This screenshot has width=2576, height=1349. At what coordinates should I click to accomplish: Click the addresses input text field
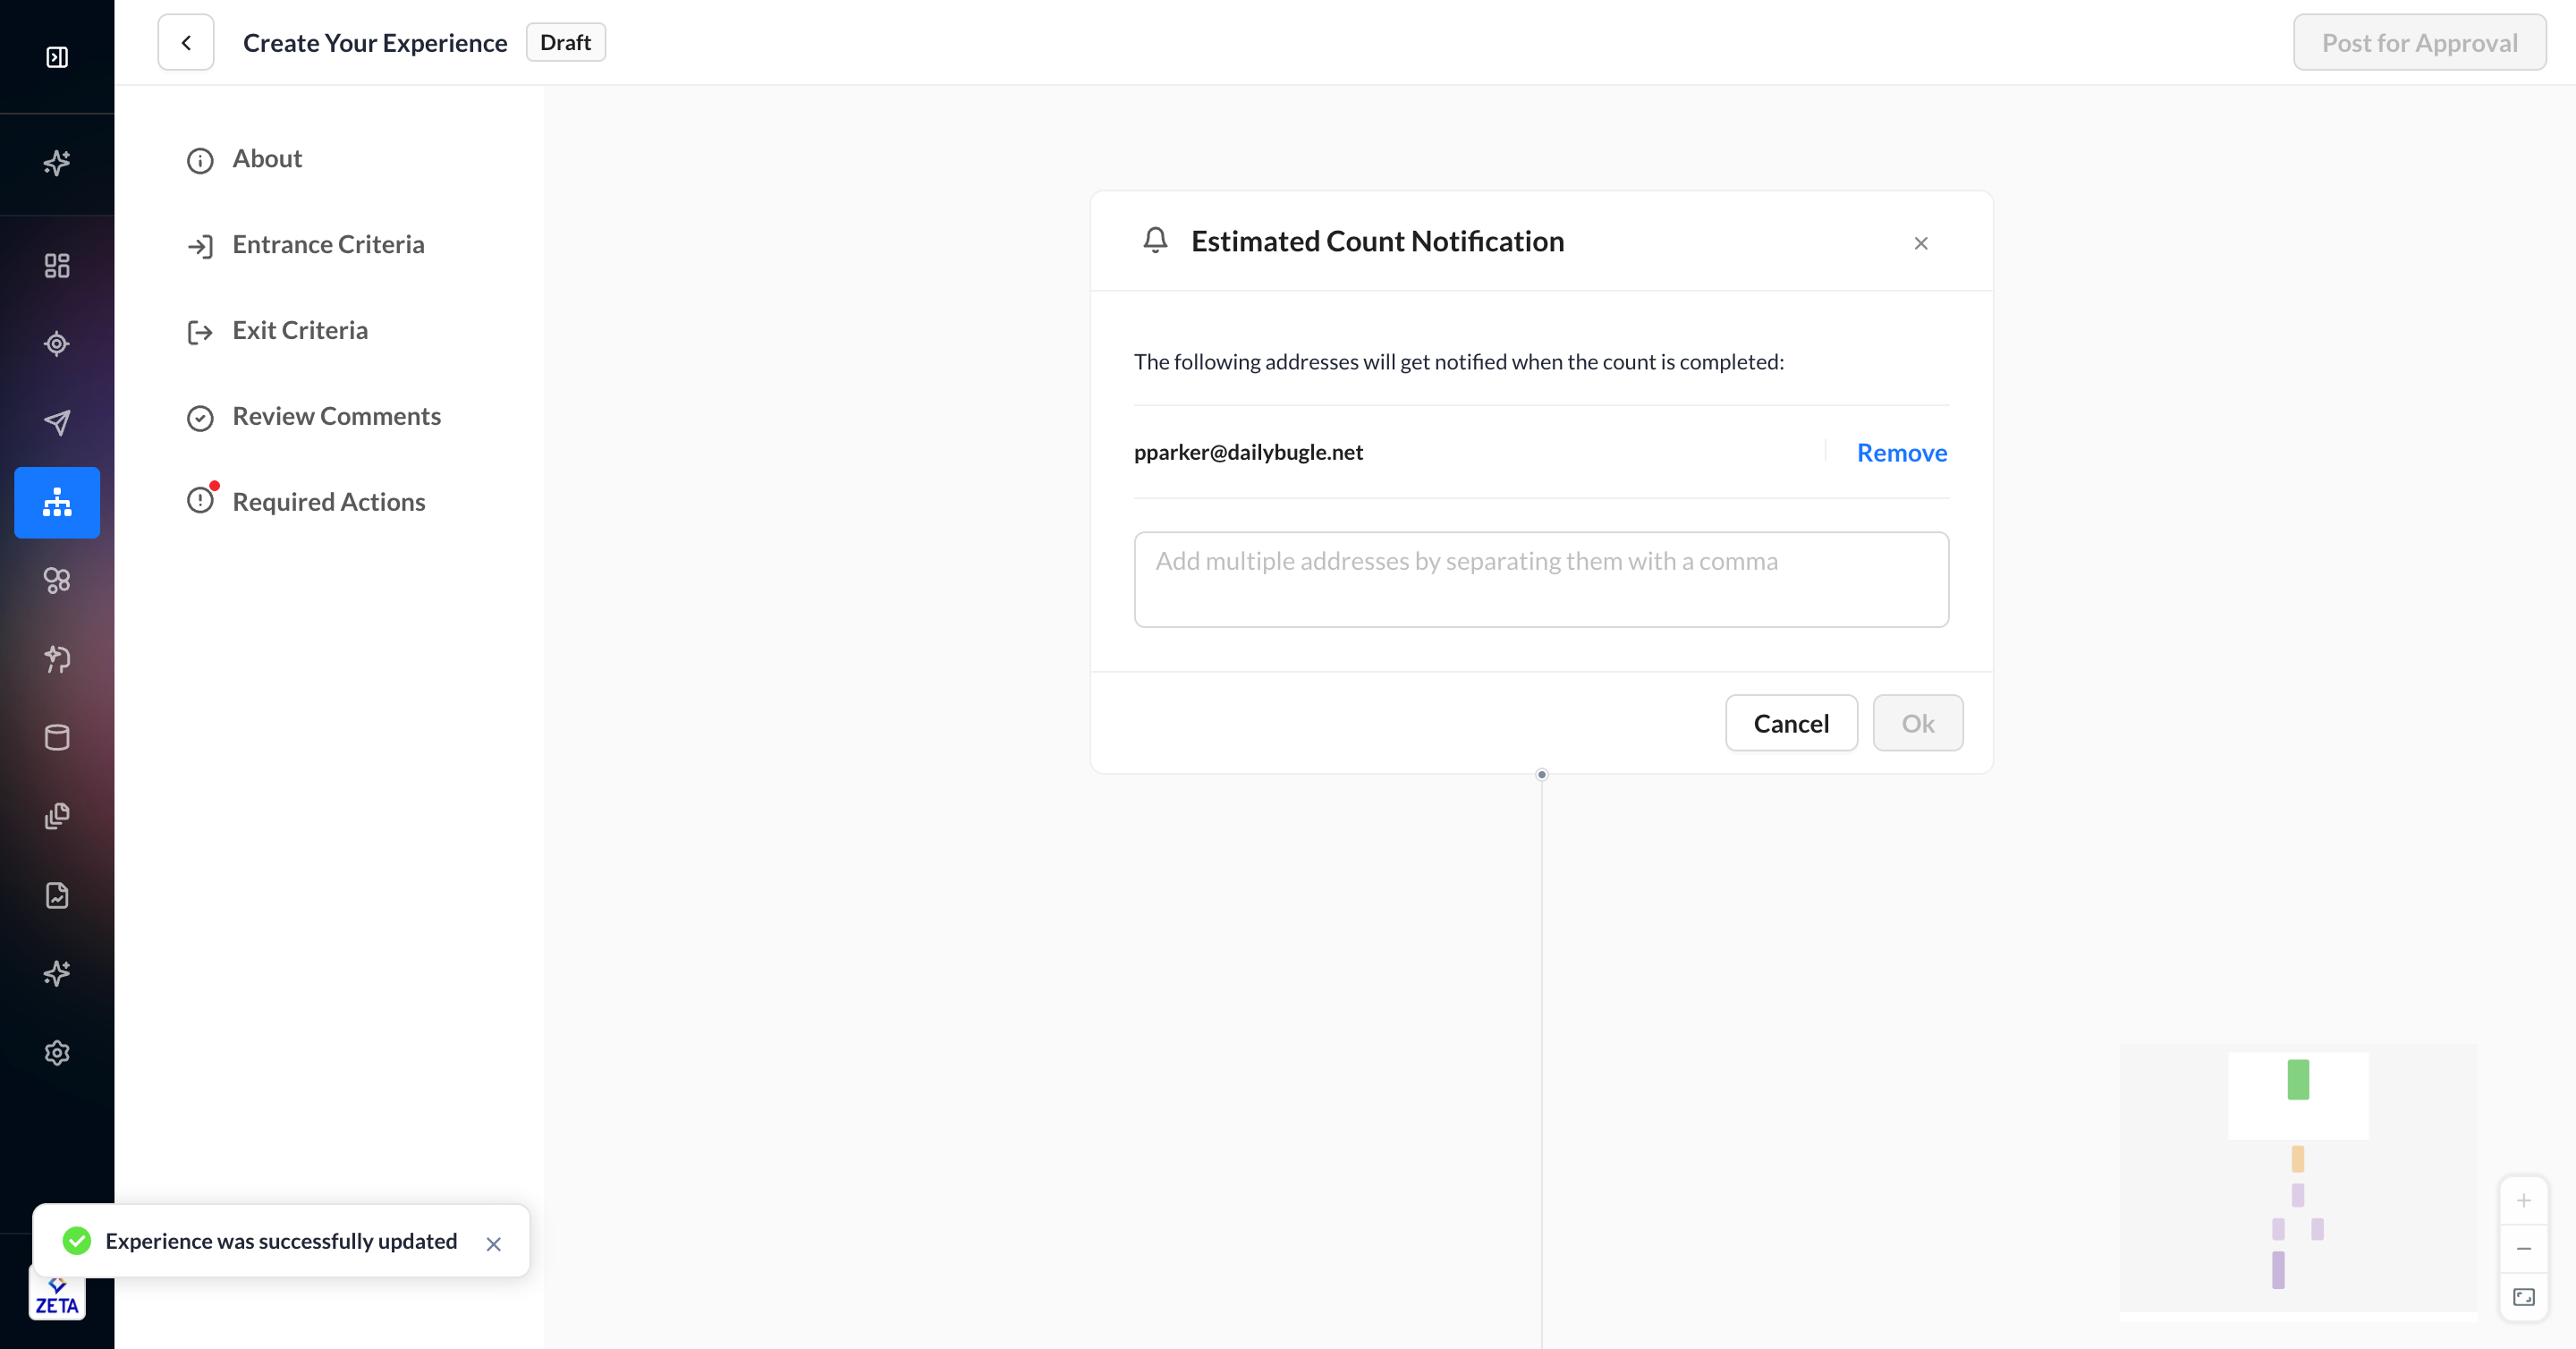point(1540,579)
